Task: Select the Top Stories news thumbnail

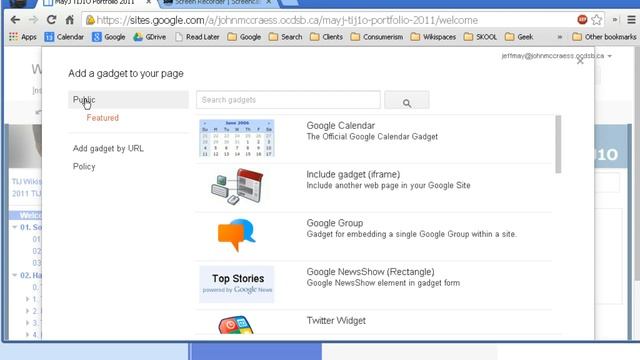Action: click(237, 284)
